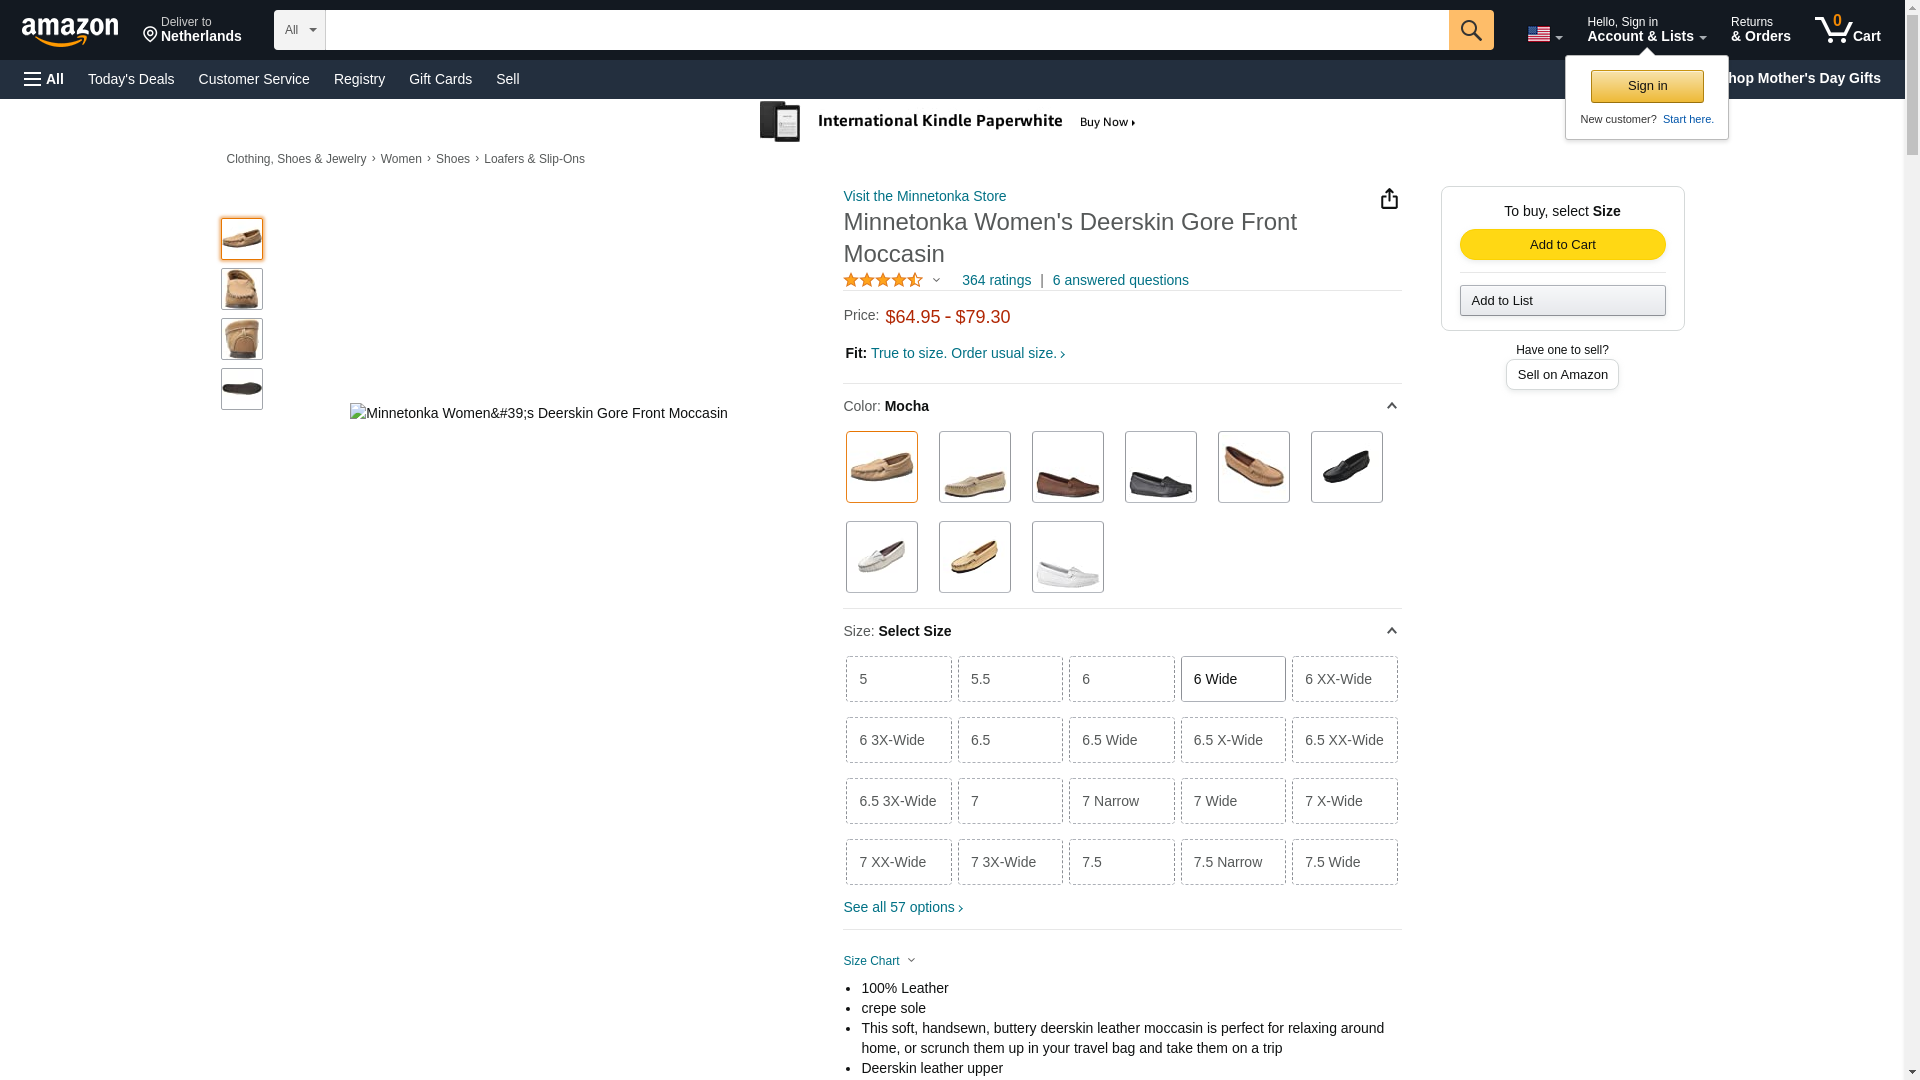The height and width of the screenshot is (1080, 1920).
Task: Select the sole view product thumbnail
Action: [x=242, y=389]
